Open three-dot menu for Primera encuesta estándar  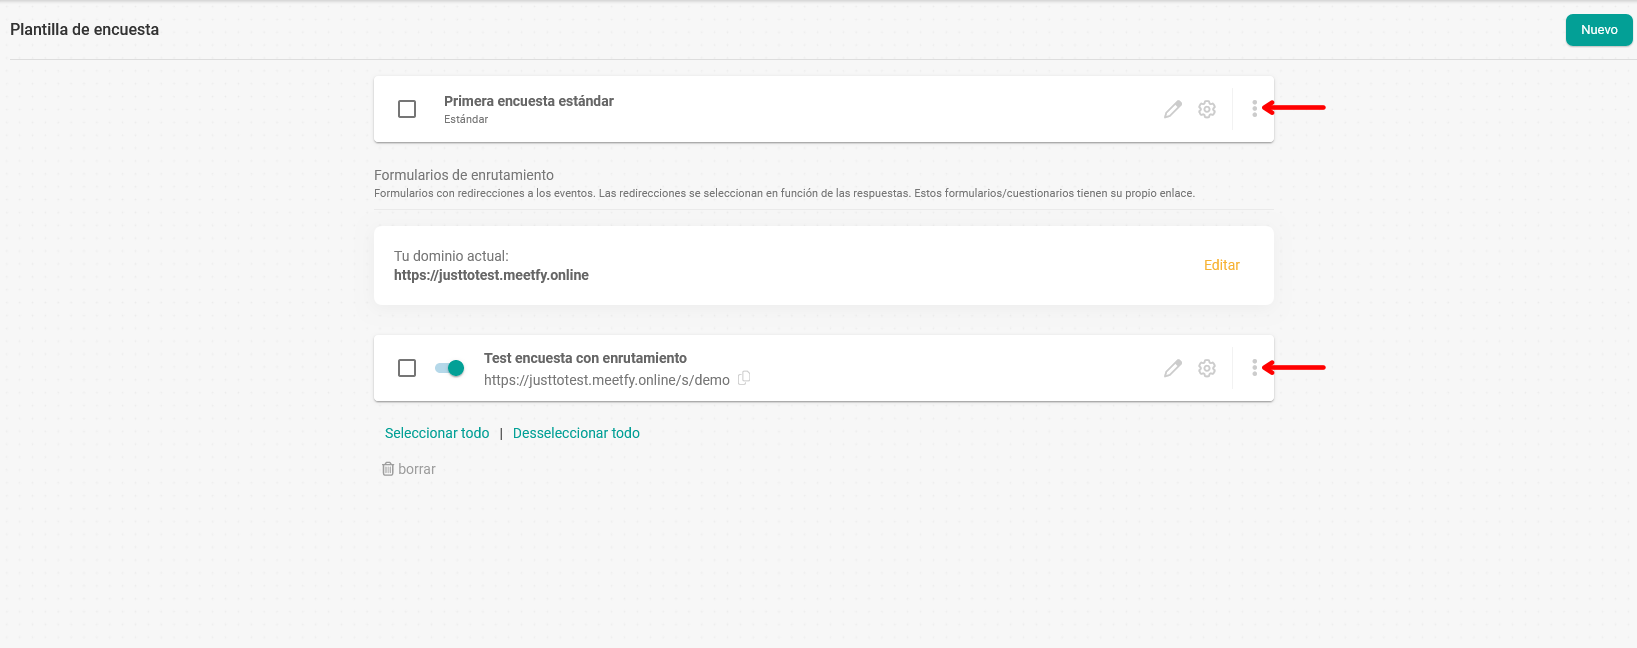tap(1254, 108)
